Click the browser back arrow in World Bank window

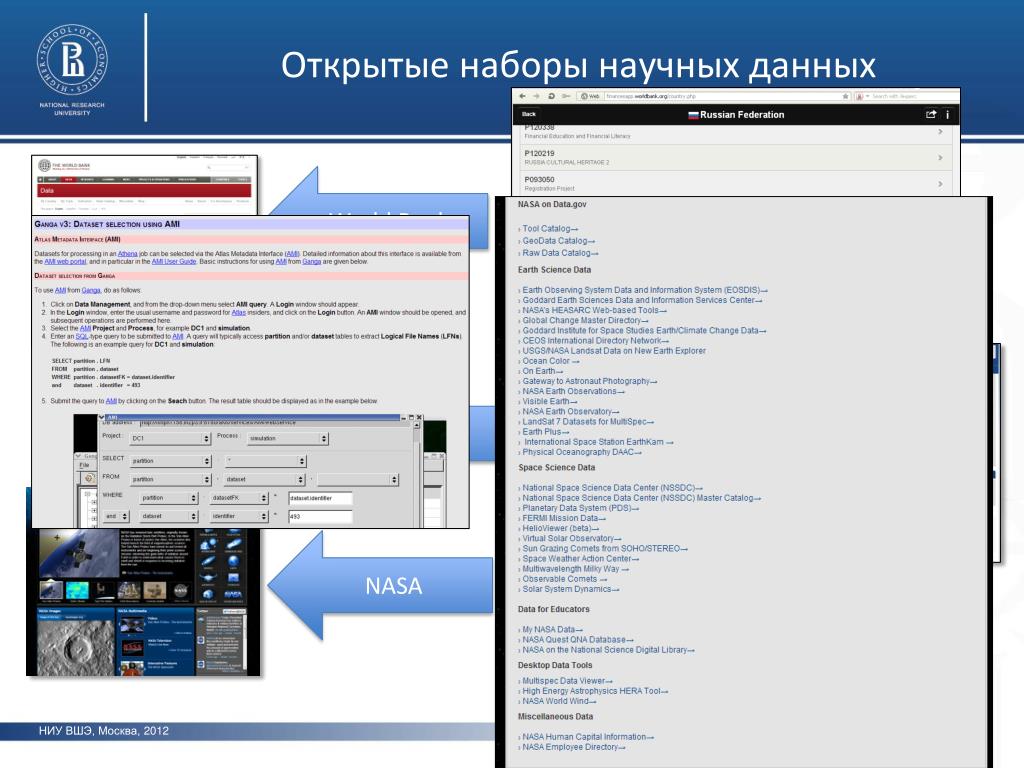pyautogui.click(x=522, y=96)
